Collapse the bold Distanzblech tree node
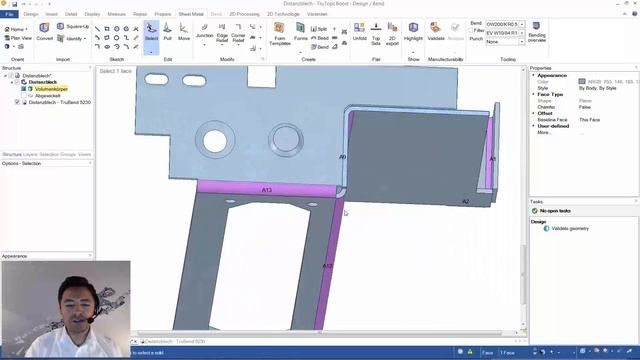This screenshot has width=640, height=360. 12,82
